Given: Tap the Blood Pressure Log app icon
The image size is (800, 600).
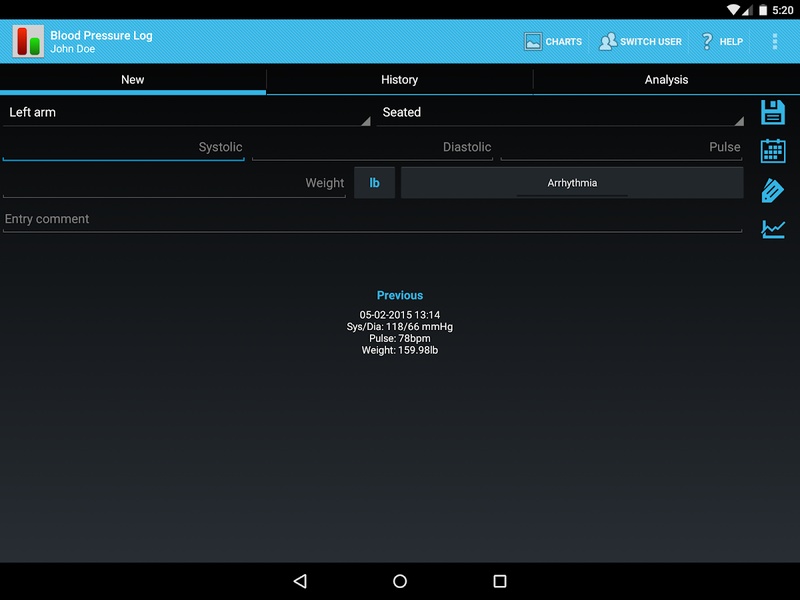Looking at the screenshot, I should click(28, 41).
